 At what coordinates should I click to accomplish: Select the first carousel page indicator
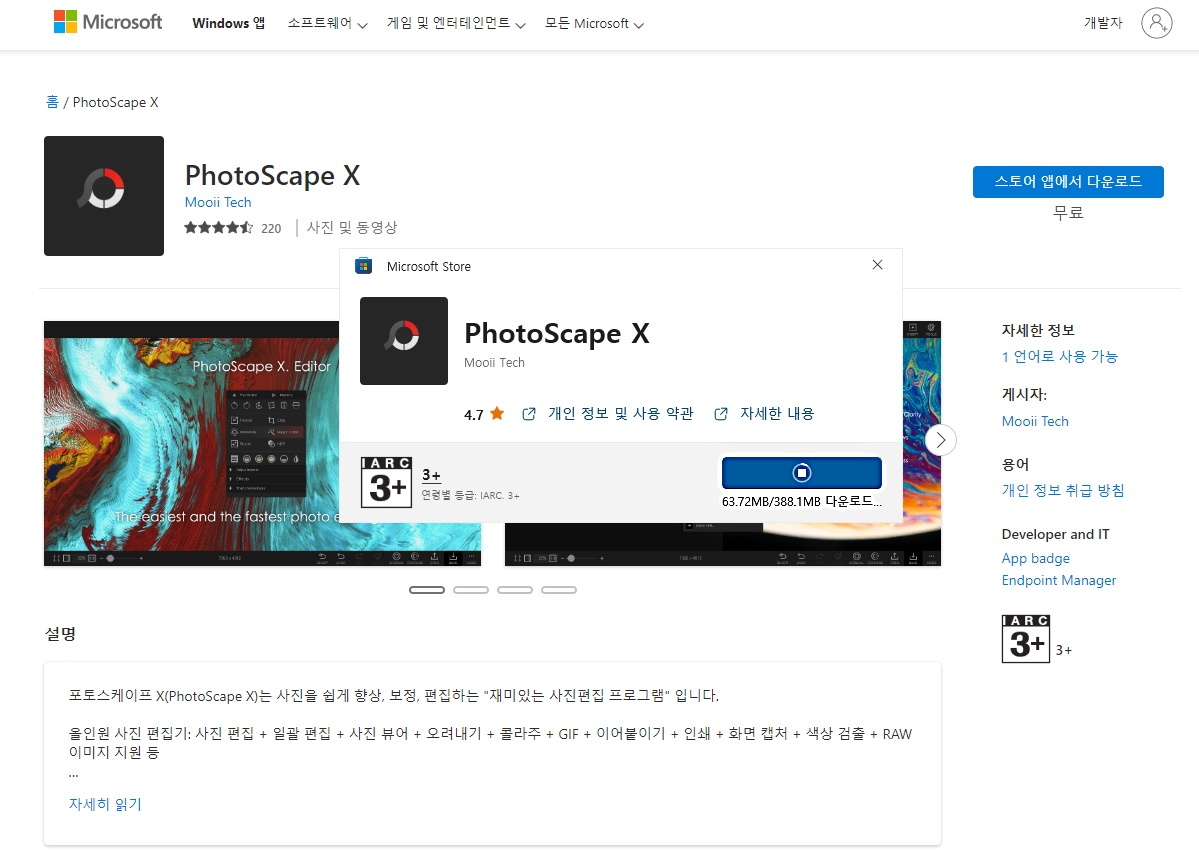point(427,590)
